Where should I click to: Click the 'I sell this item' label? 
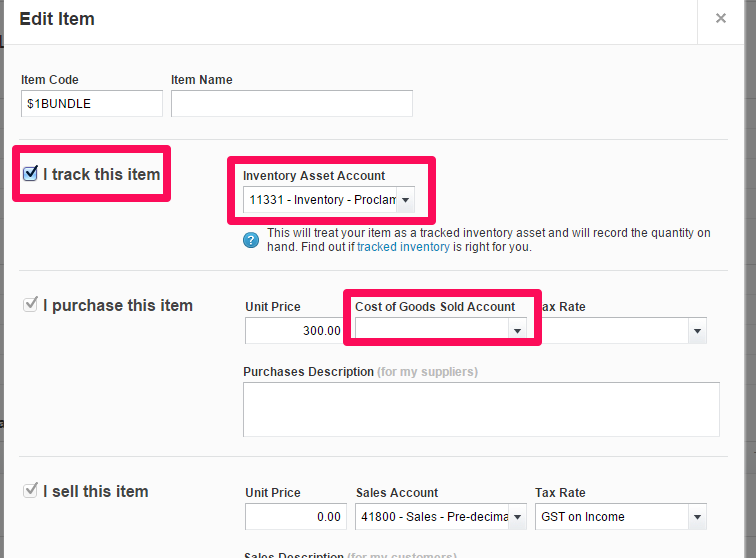point(95,491)
